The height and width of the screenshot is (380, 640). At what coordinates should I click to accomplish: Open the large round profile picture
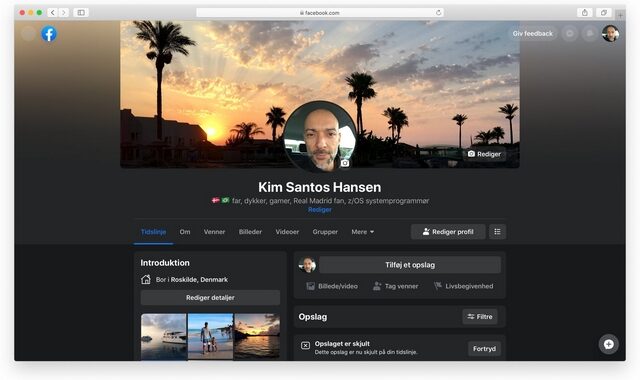tap(320, 137)
